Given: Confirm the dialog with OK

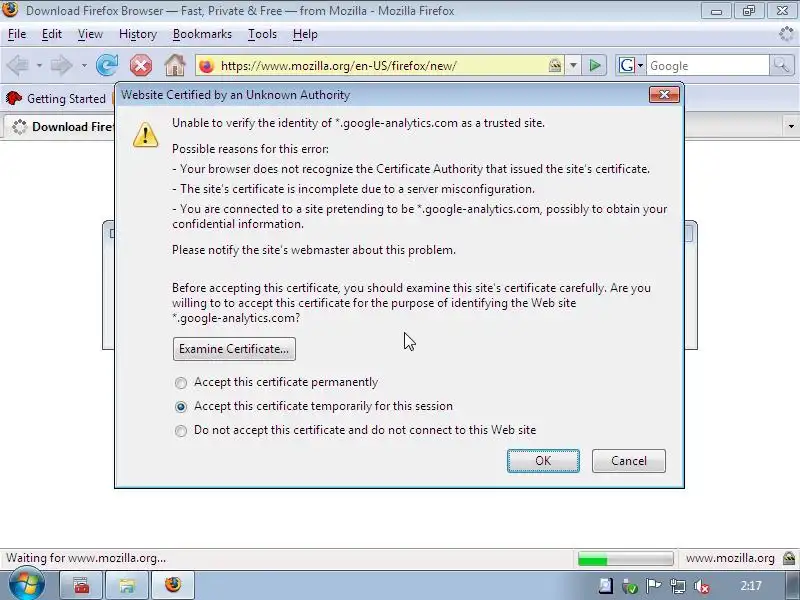Looking at the screenshot, I should [x=543, y=461].
